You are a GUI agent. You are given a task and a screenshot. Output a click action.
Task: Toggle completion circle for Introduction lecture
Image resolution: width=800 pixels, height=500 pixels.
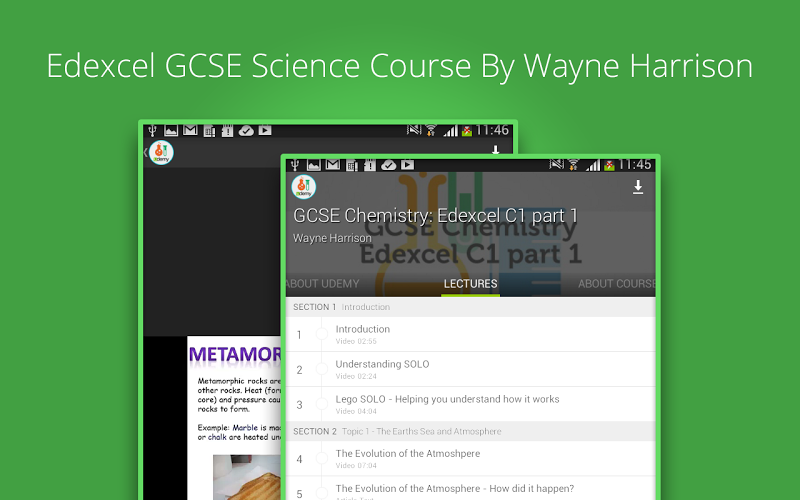(321, 334)
